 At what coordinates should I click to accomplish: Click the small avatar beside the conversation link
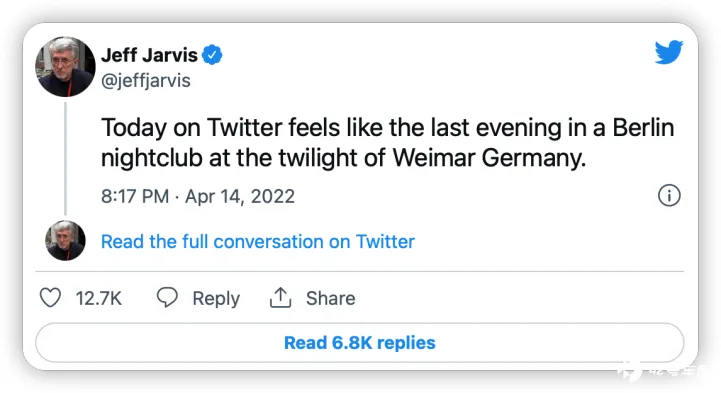pos(65,240)
